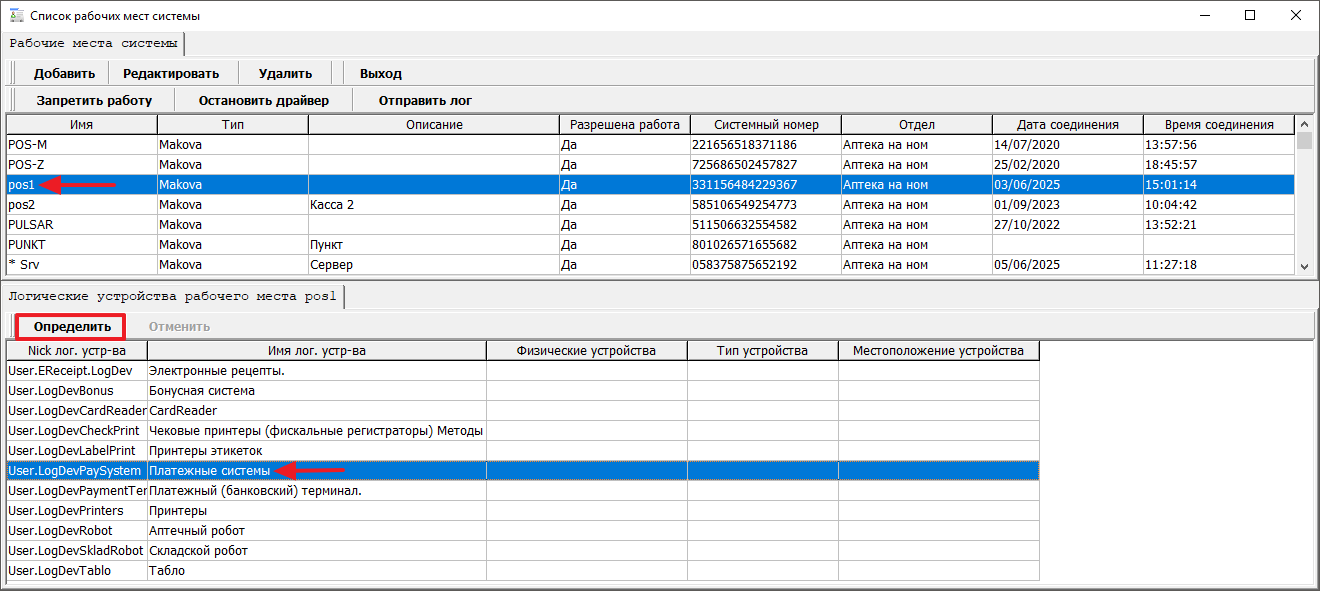The height and width of the screenshot is (591, 1320).
Task: Click the window title bar app icon
Action: 15,16
